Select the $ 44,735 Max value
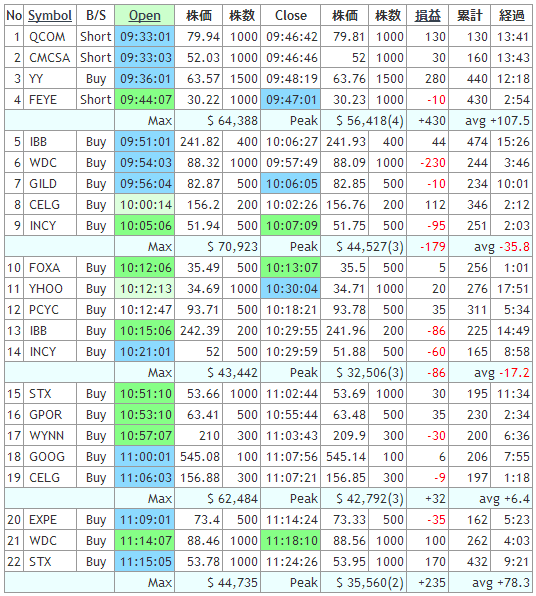536x596 pixels. coord(218,583)
